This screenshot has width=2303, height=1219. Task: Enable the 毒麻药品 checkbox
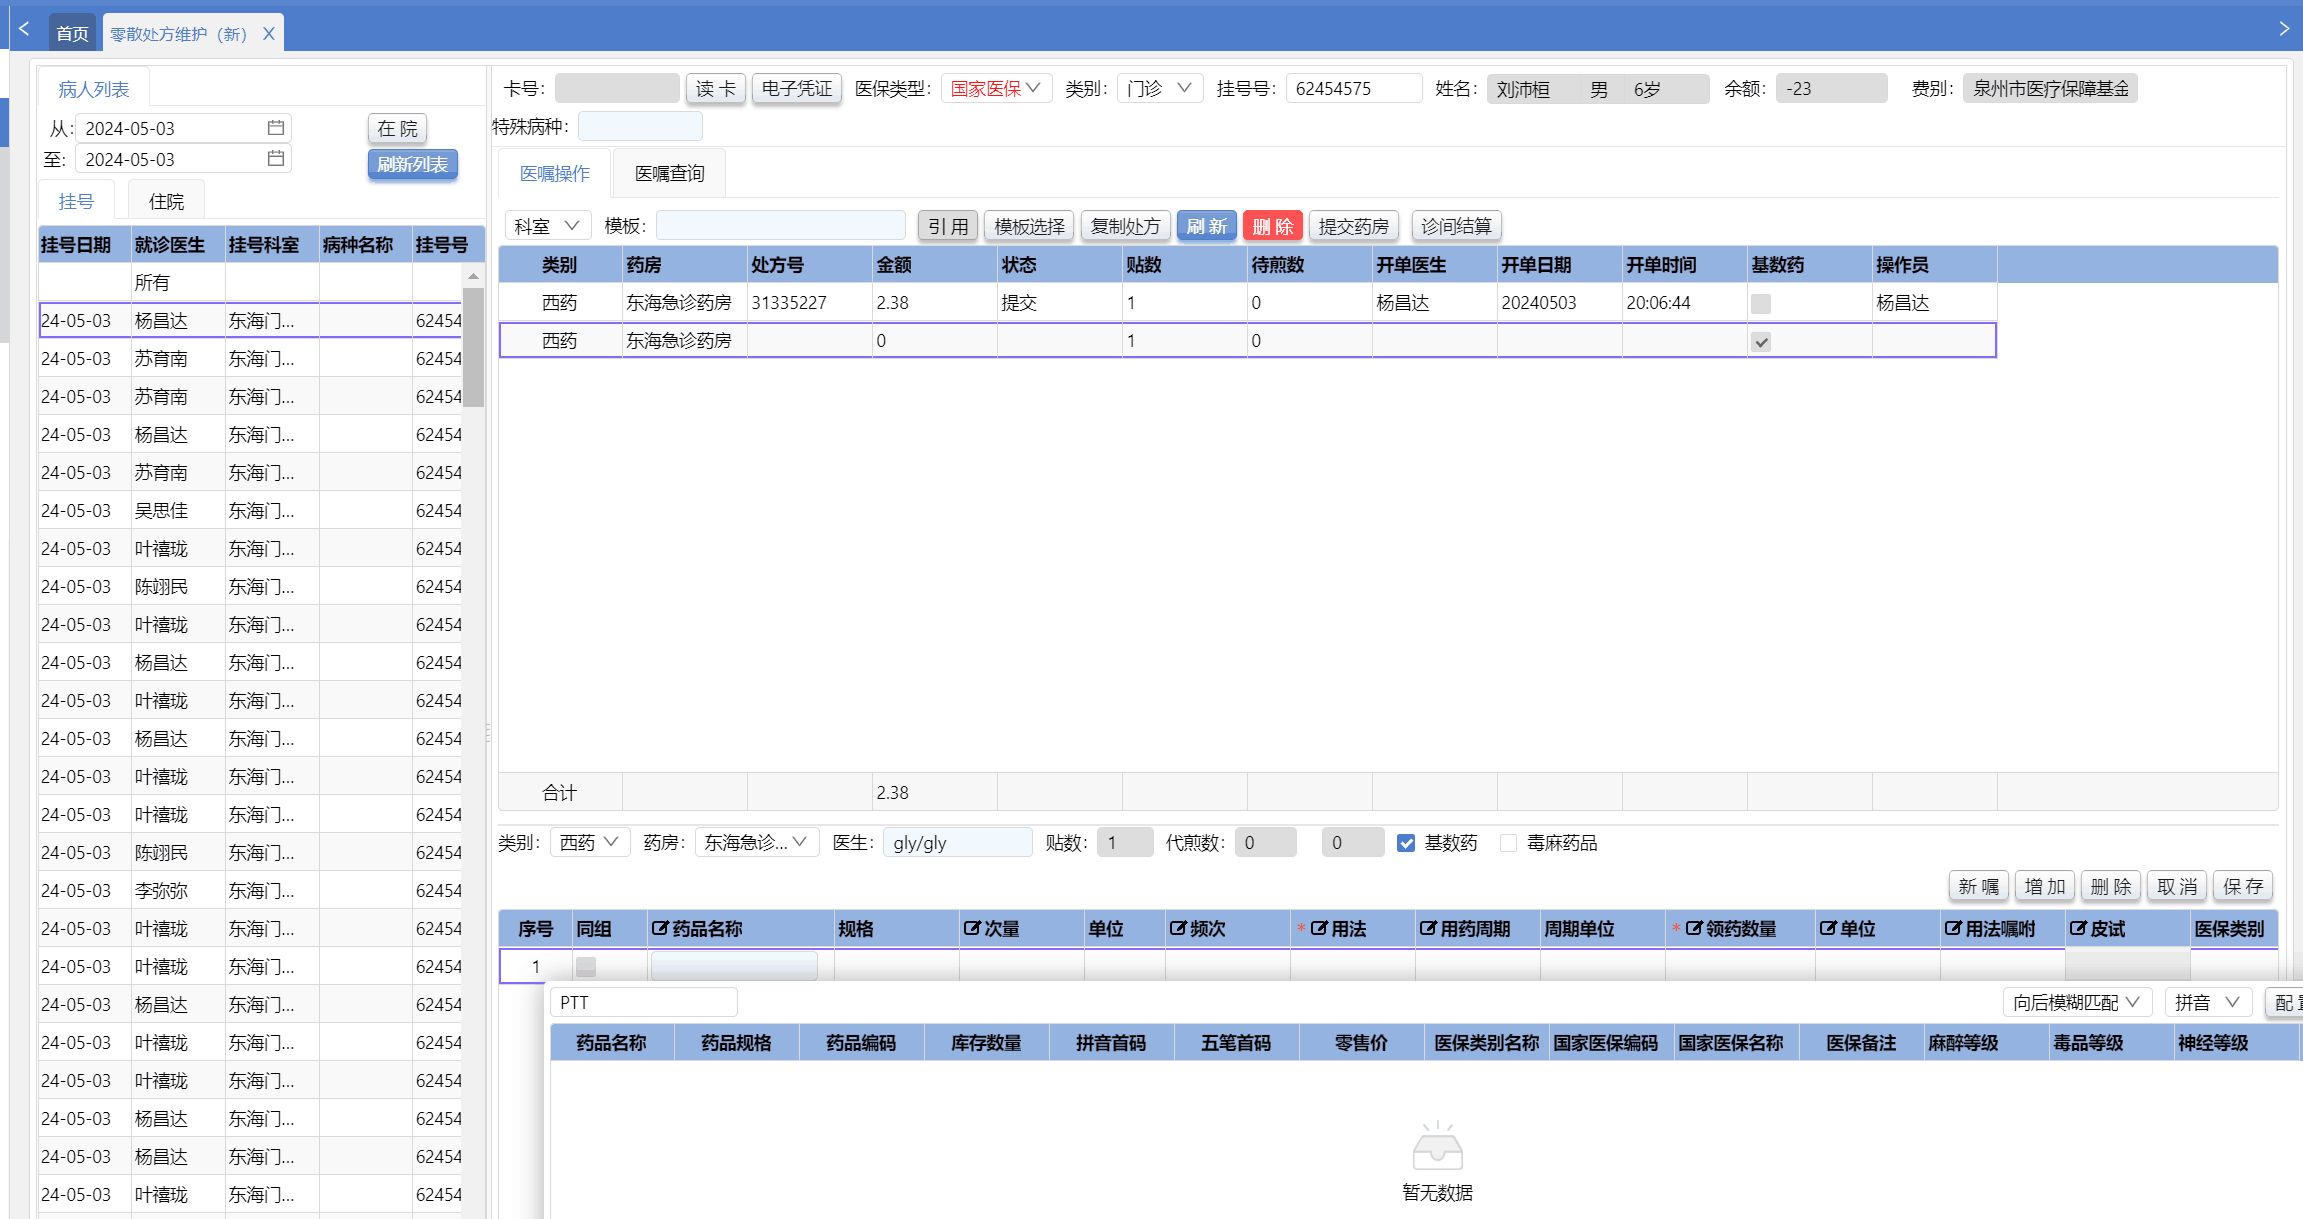[x=1508, y=843]
